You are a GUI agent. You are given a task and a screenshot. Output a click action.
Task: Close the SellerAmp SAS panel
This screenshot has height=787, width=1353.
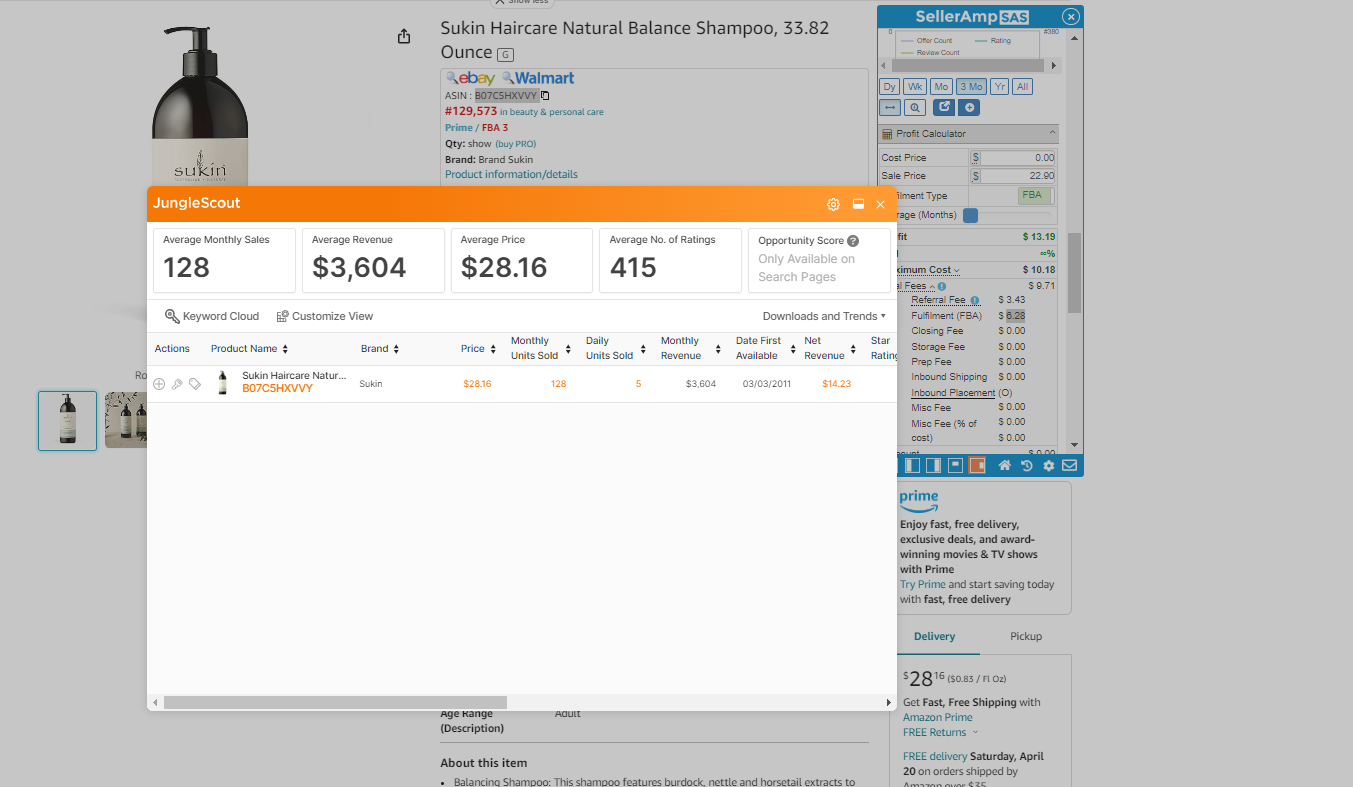coord(1070,17)
